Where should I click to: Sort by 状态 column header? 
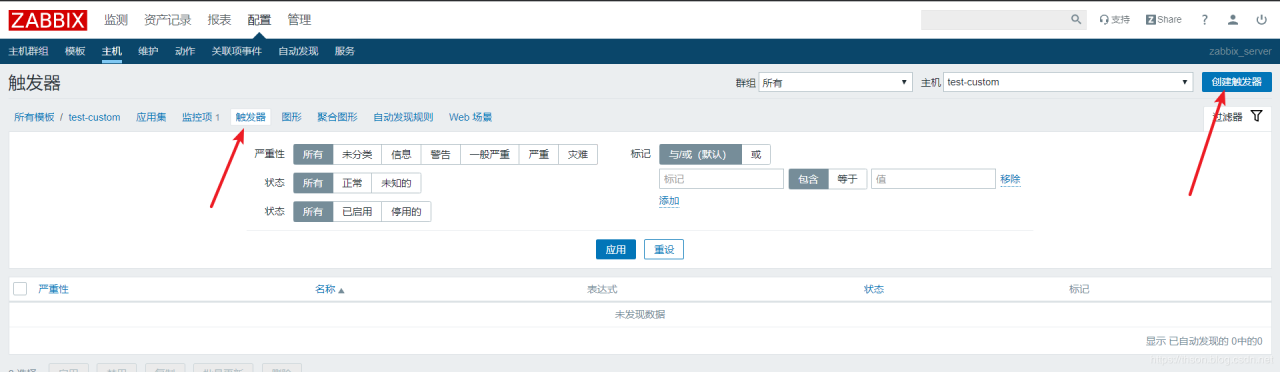coord(874,289)
